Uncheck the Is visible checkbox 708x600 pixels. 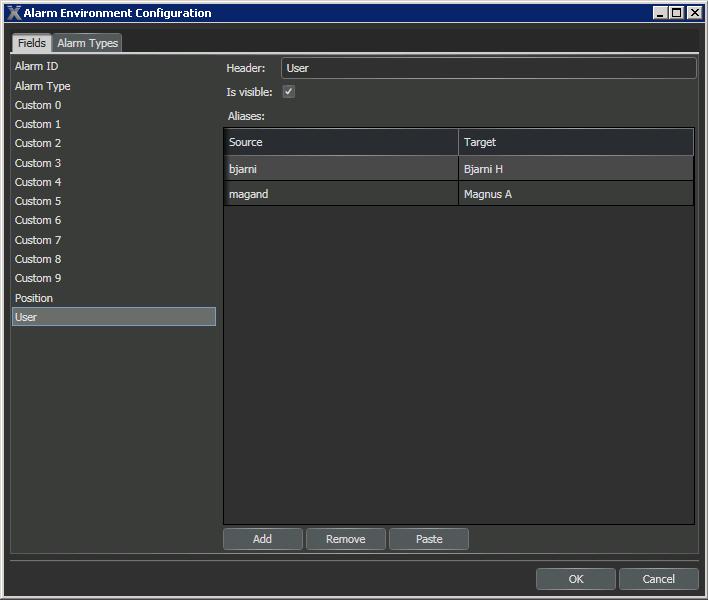pyautogui.click(x=289, y=92)
